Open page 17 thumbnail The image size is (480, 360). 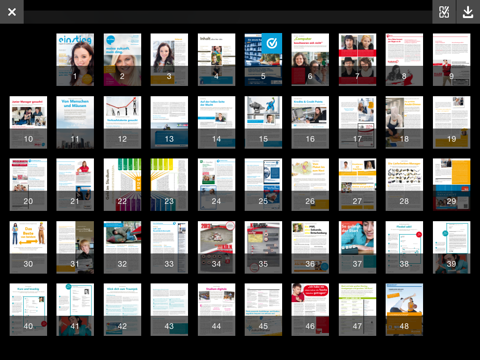[x=357, y=122]
